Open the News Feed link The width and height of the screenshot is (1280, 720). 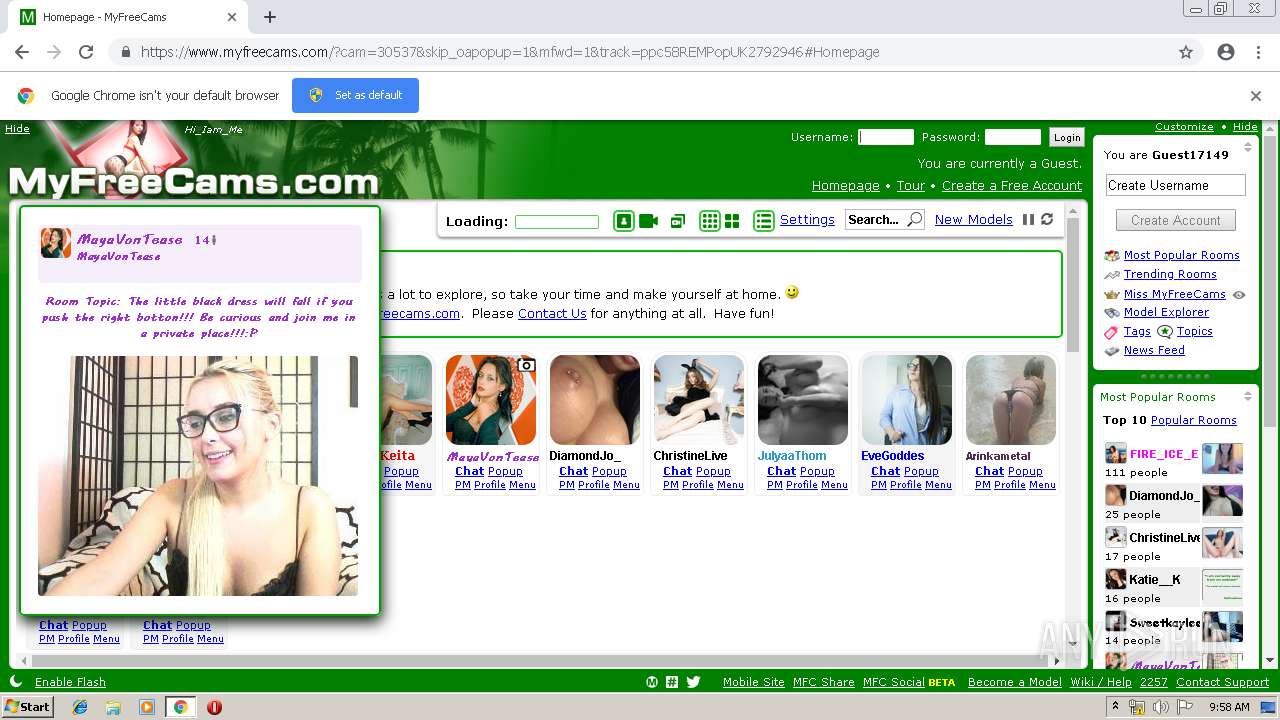point(1154,350)
